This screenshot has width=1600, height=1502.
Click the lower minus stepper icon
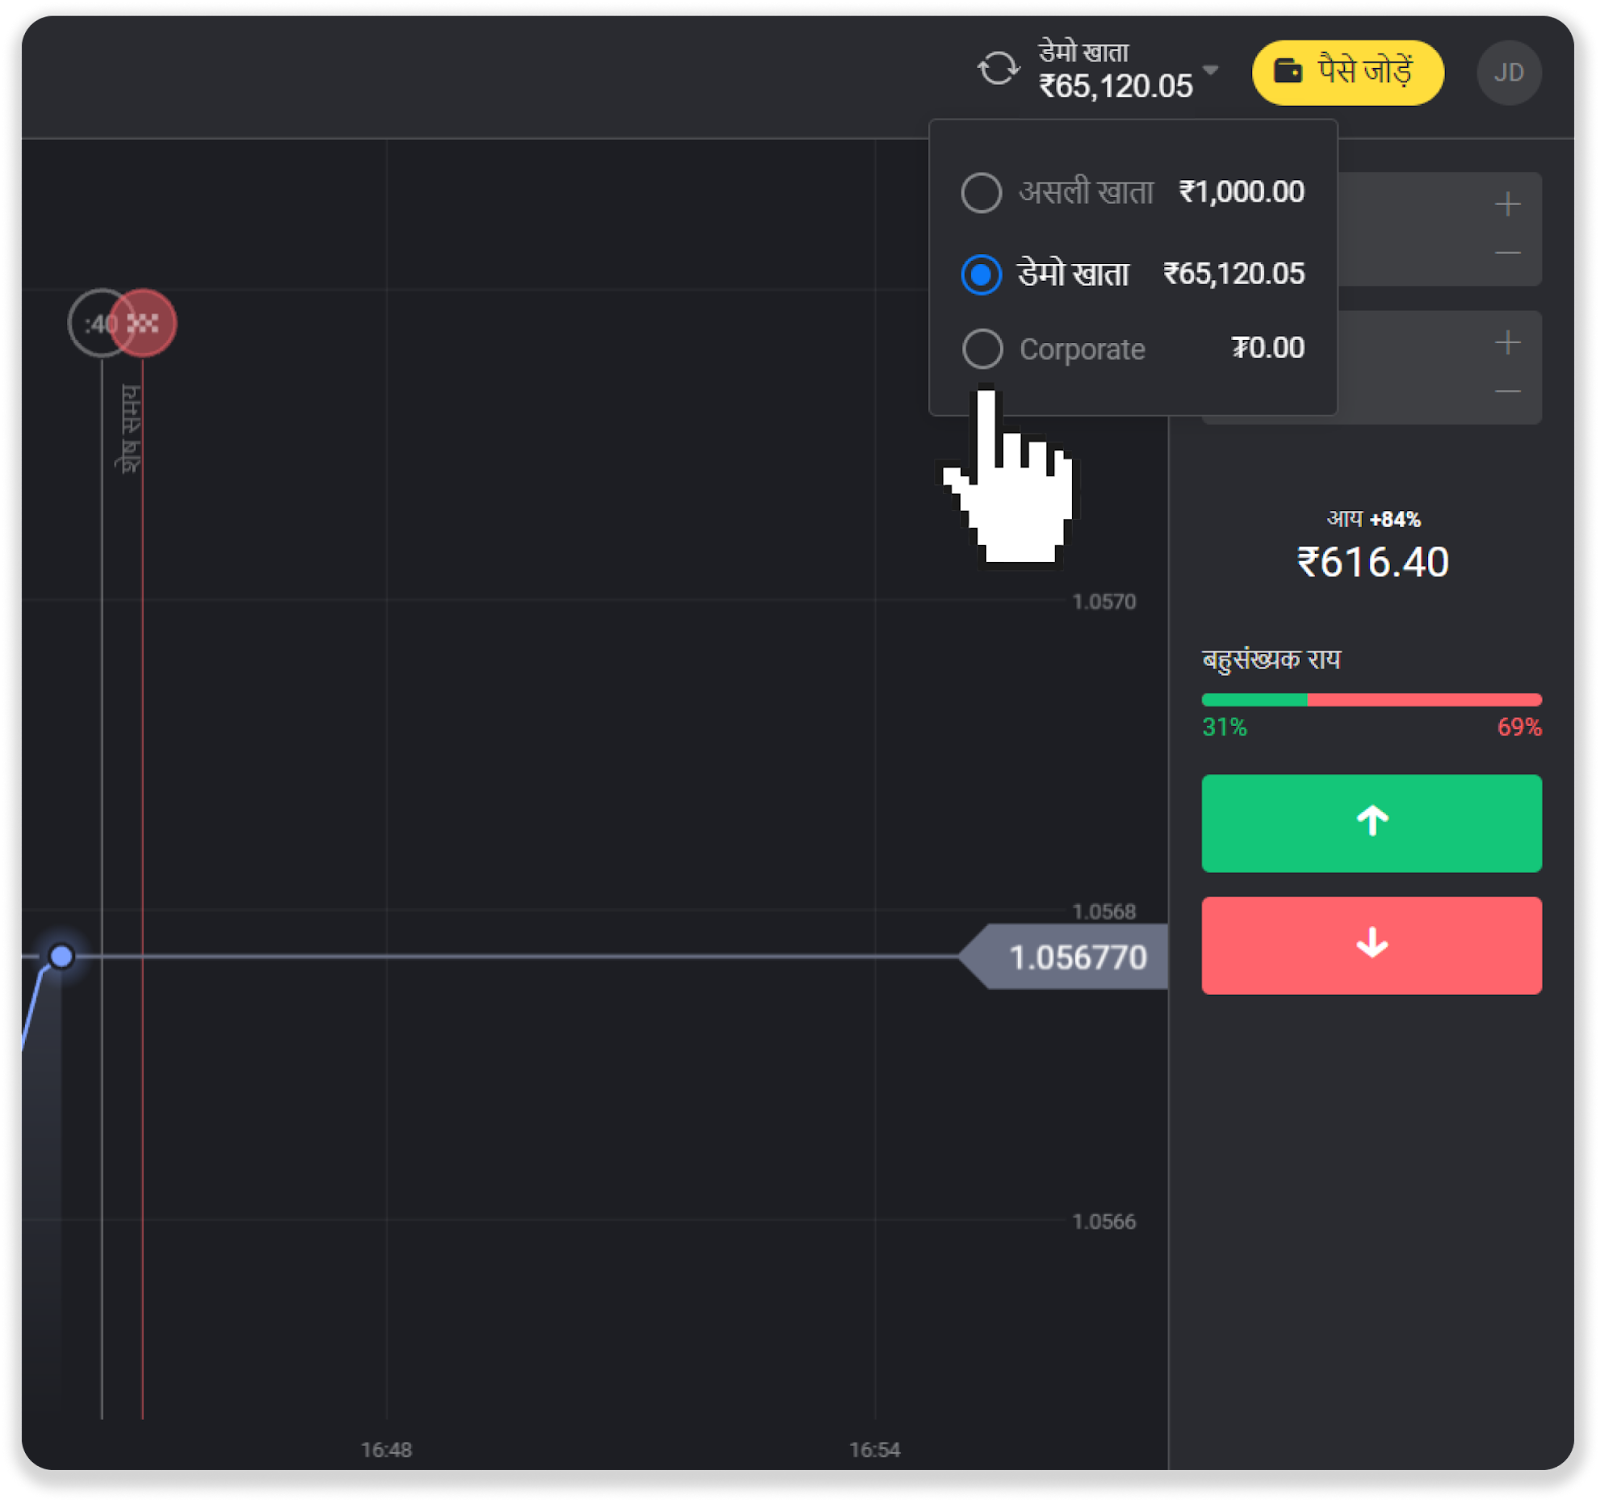pos(1507,391)
